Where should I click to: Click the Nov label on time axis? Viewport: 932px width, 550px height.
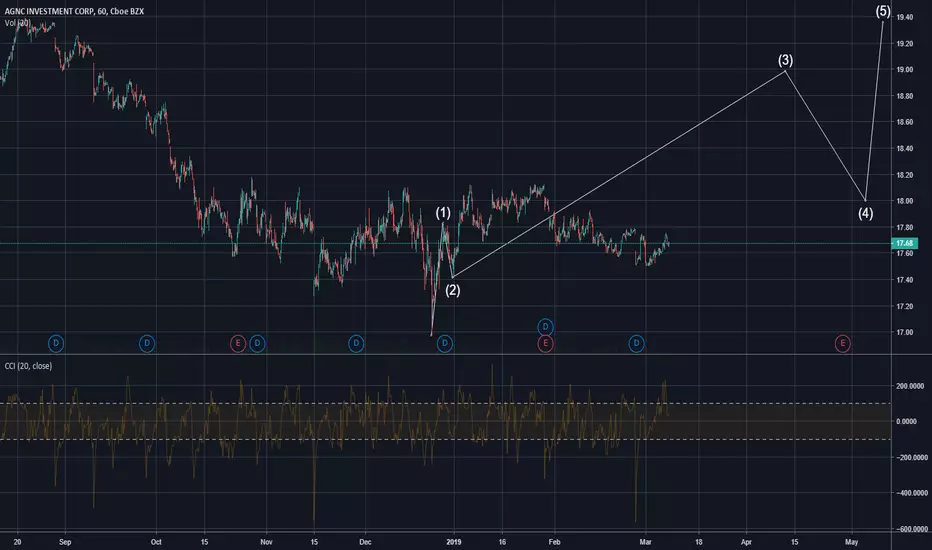pyautogui.click(x=266, y=542)
